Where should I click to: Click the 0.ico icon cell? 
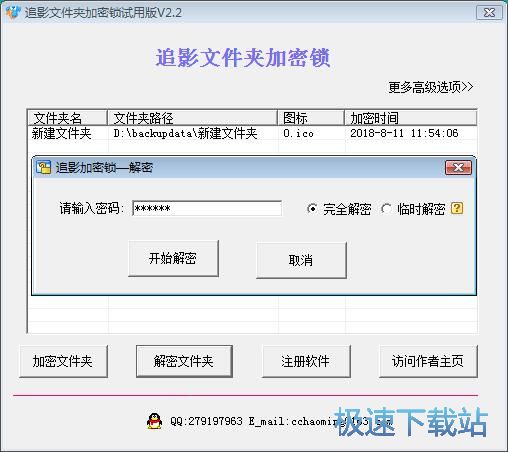(x=298, y=133)
